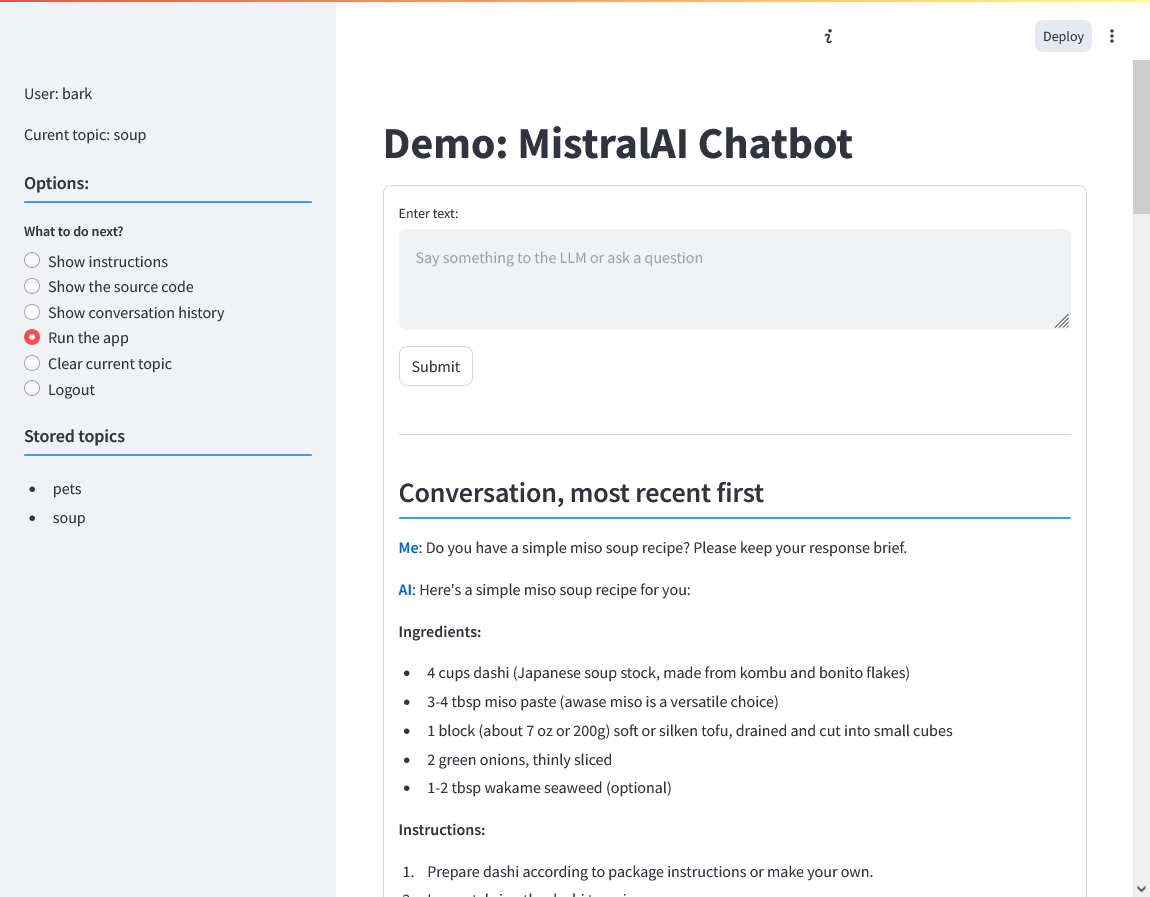Image resolution: width=1150 pixels, height=897 pixels.
Task: Select the Show instructions option
Action: click(96, 261)
